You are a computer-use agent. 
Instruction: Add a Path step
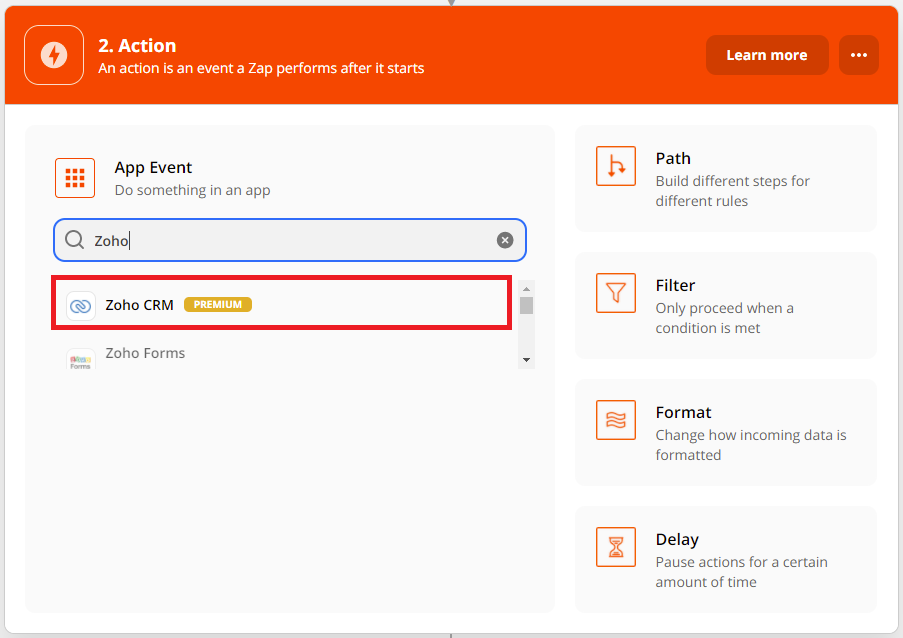tap(726, 179)
